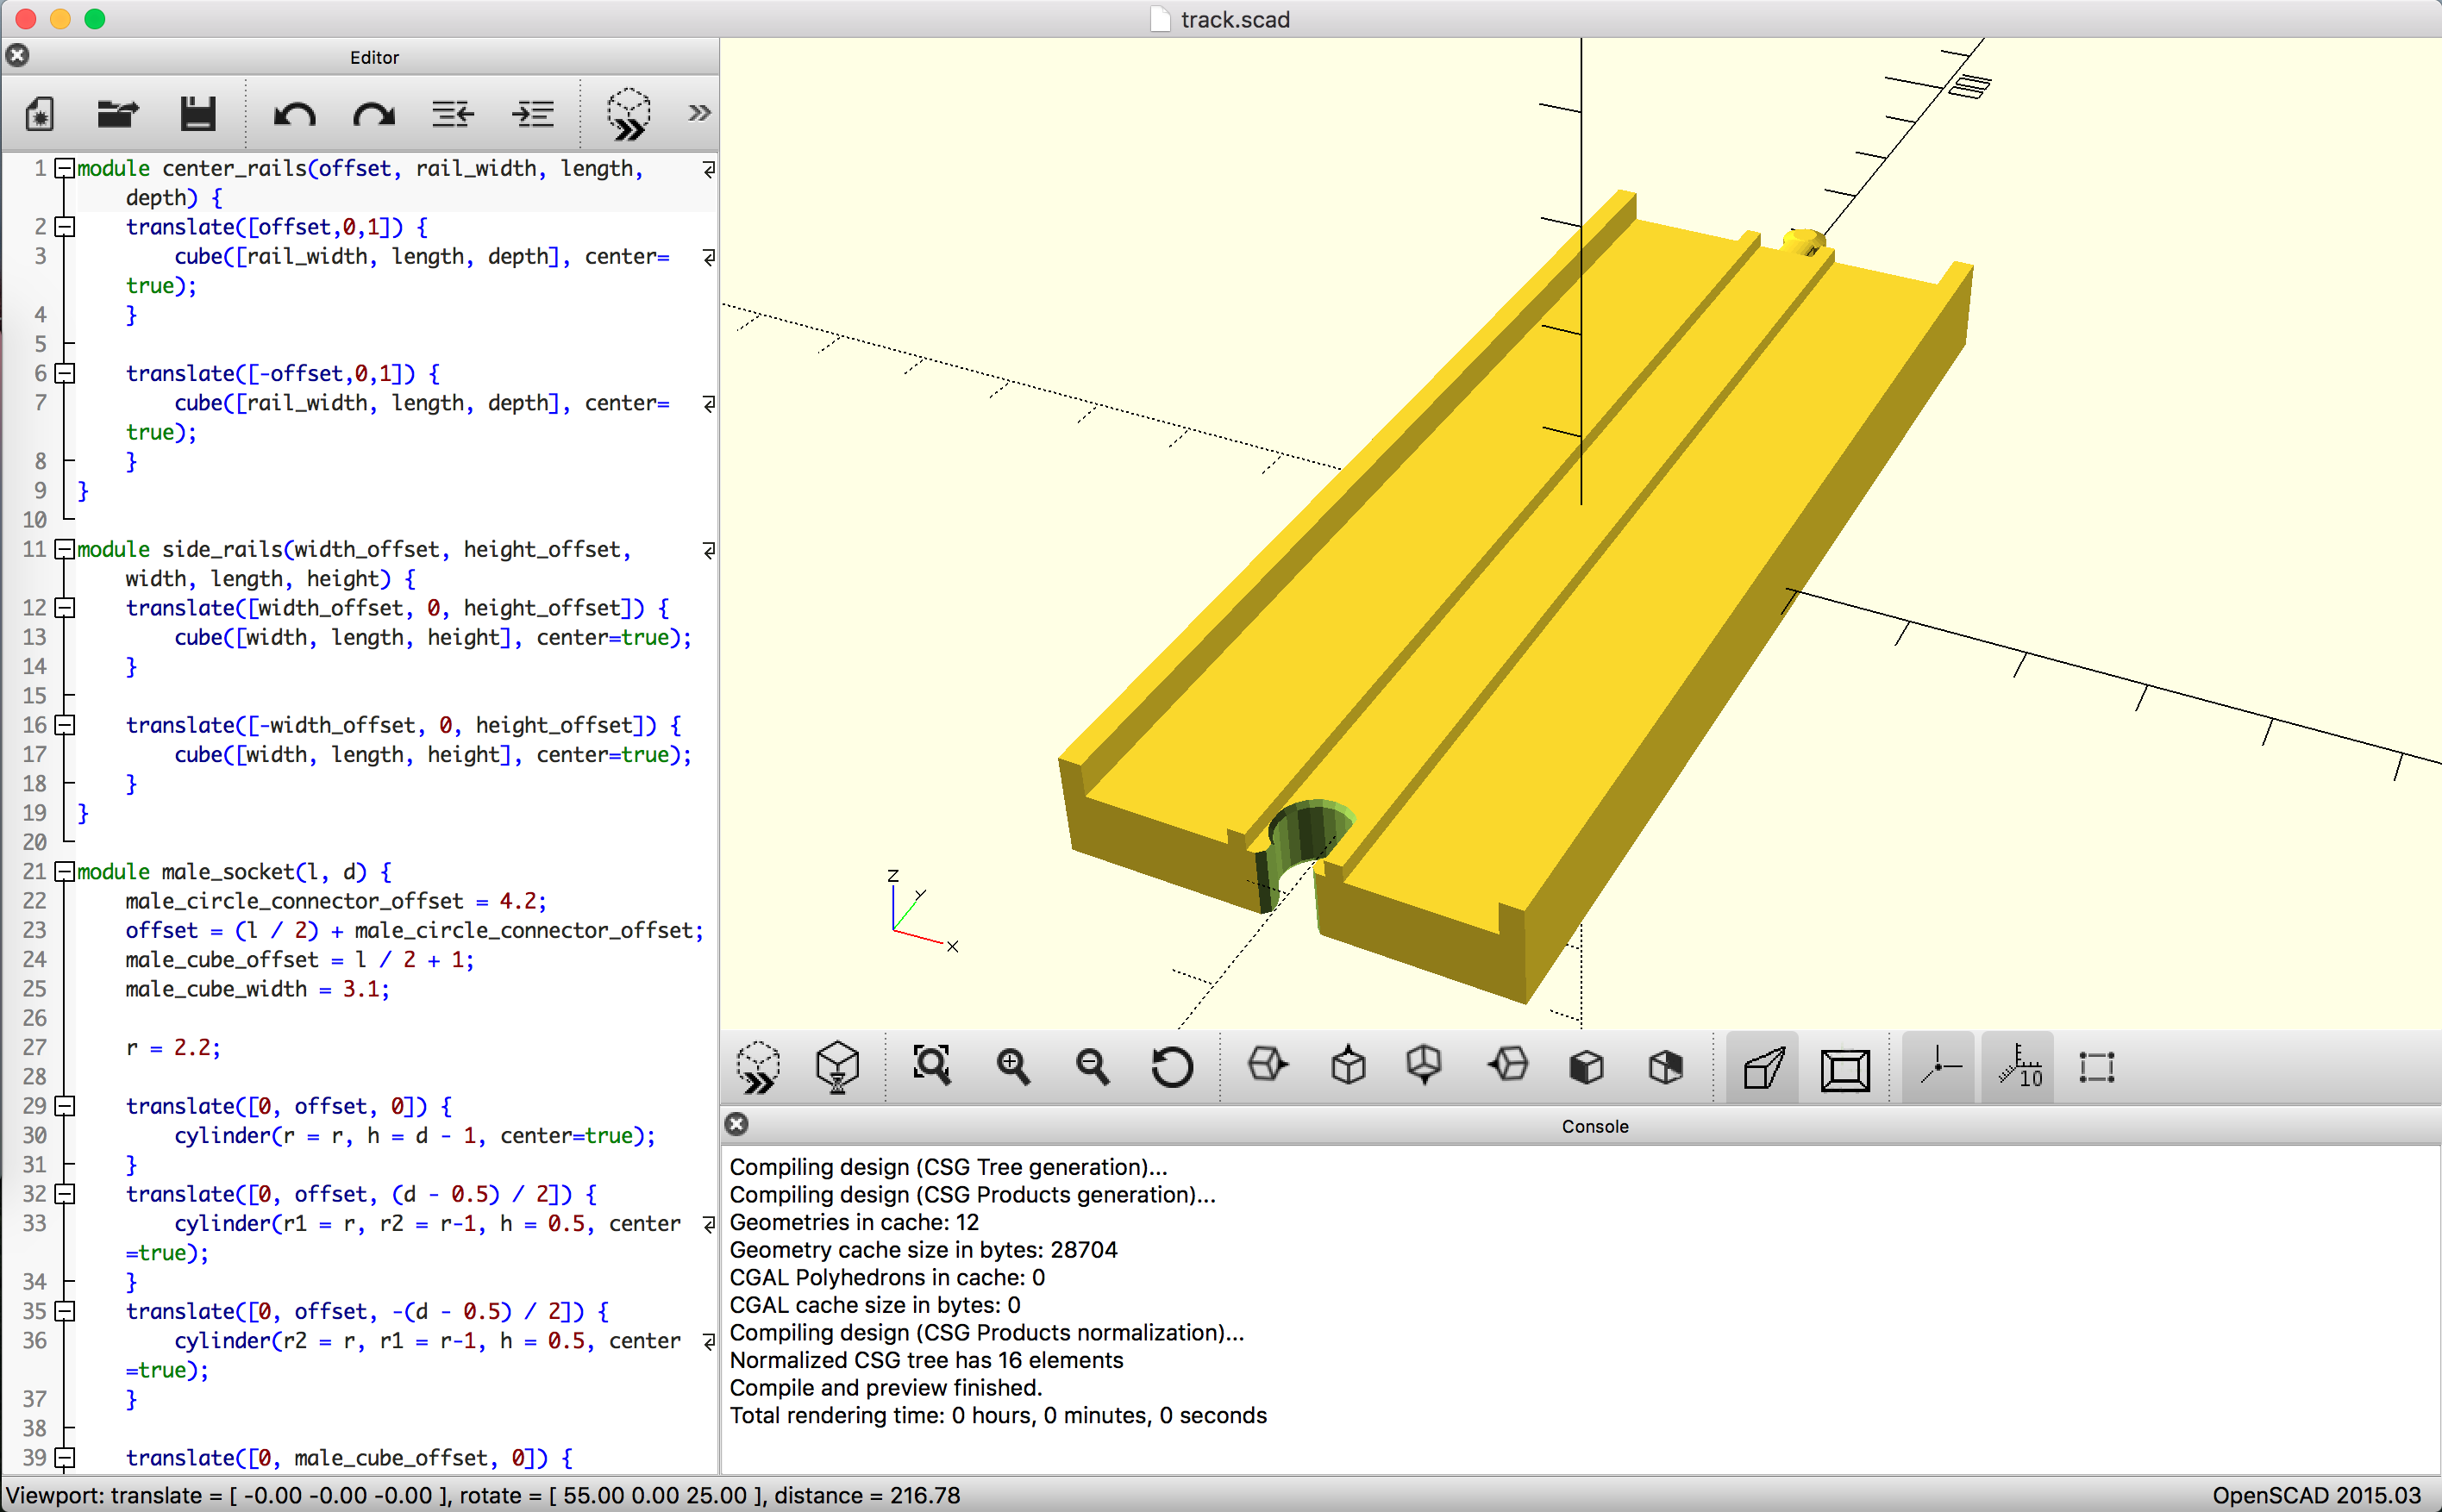Toggle the scale markers display
The width and height of the screenshot is (2442, 1512).
(2017, 1066)
